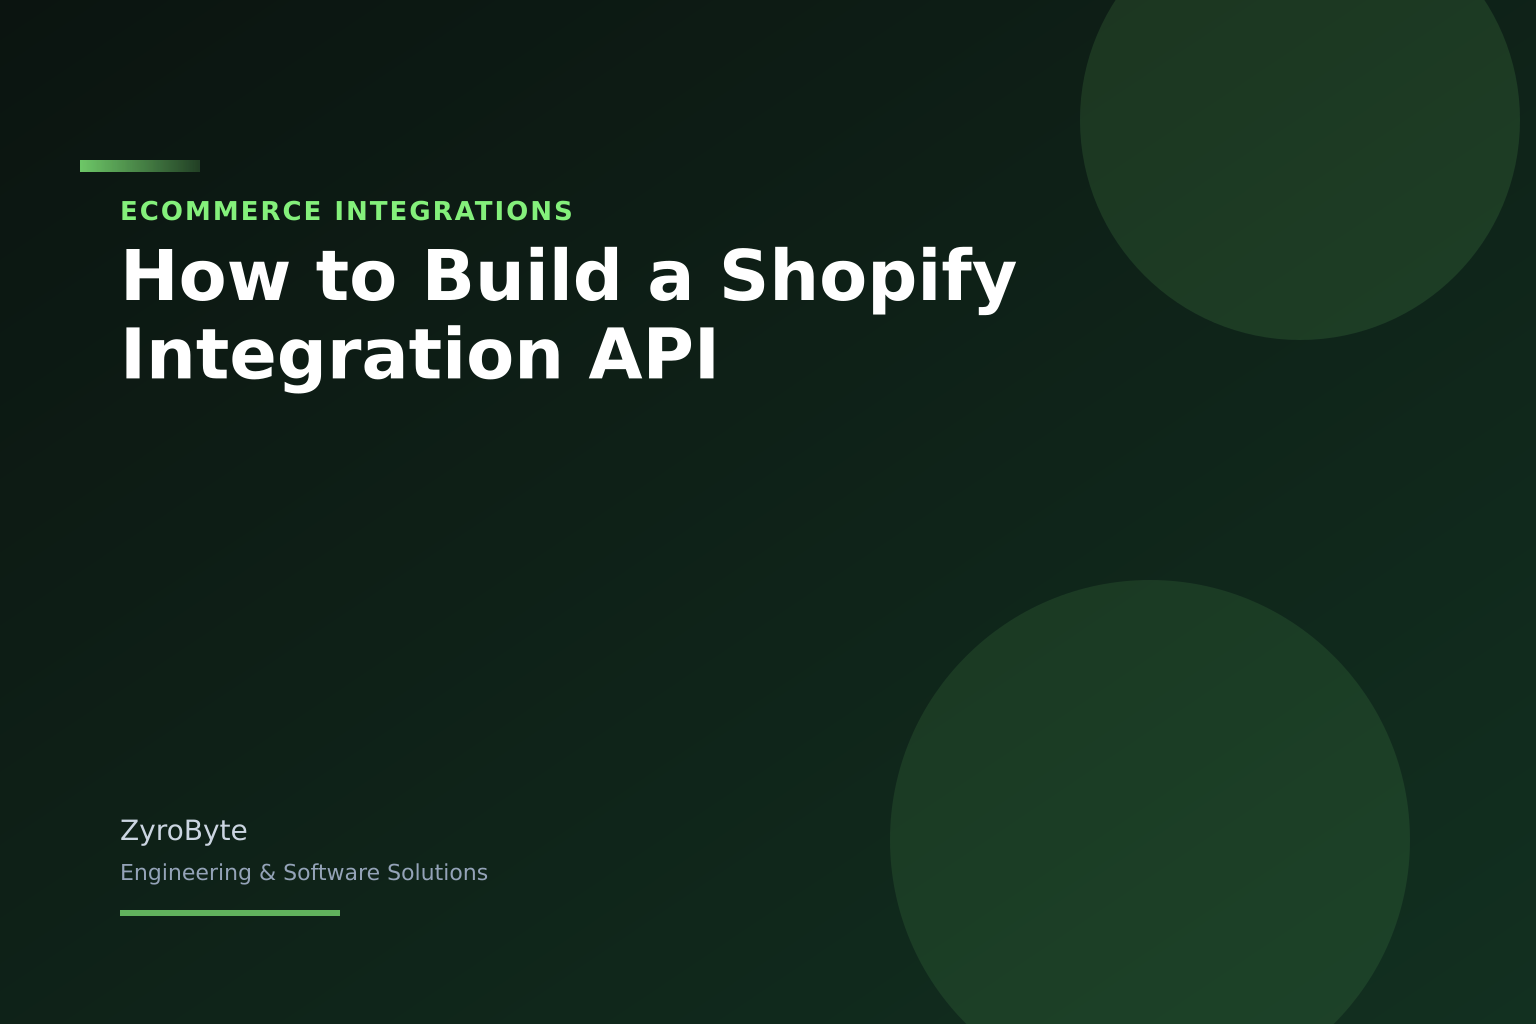Switch focus to the ZyroByte footer text
This screenshot has height=1024, width=1536.
tap(183, 830)
